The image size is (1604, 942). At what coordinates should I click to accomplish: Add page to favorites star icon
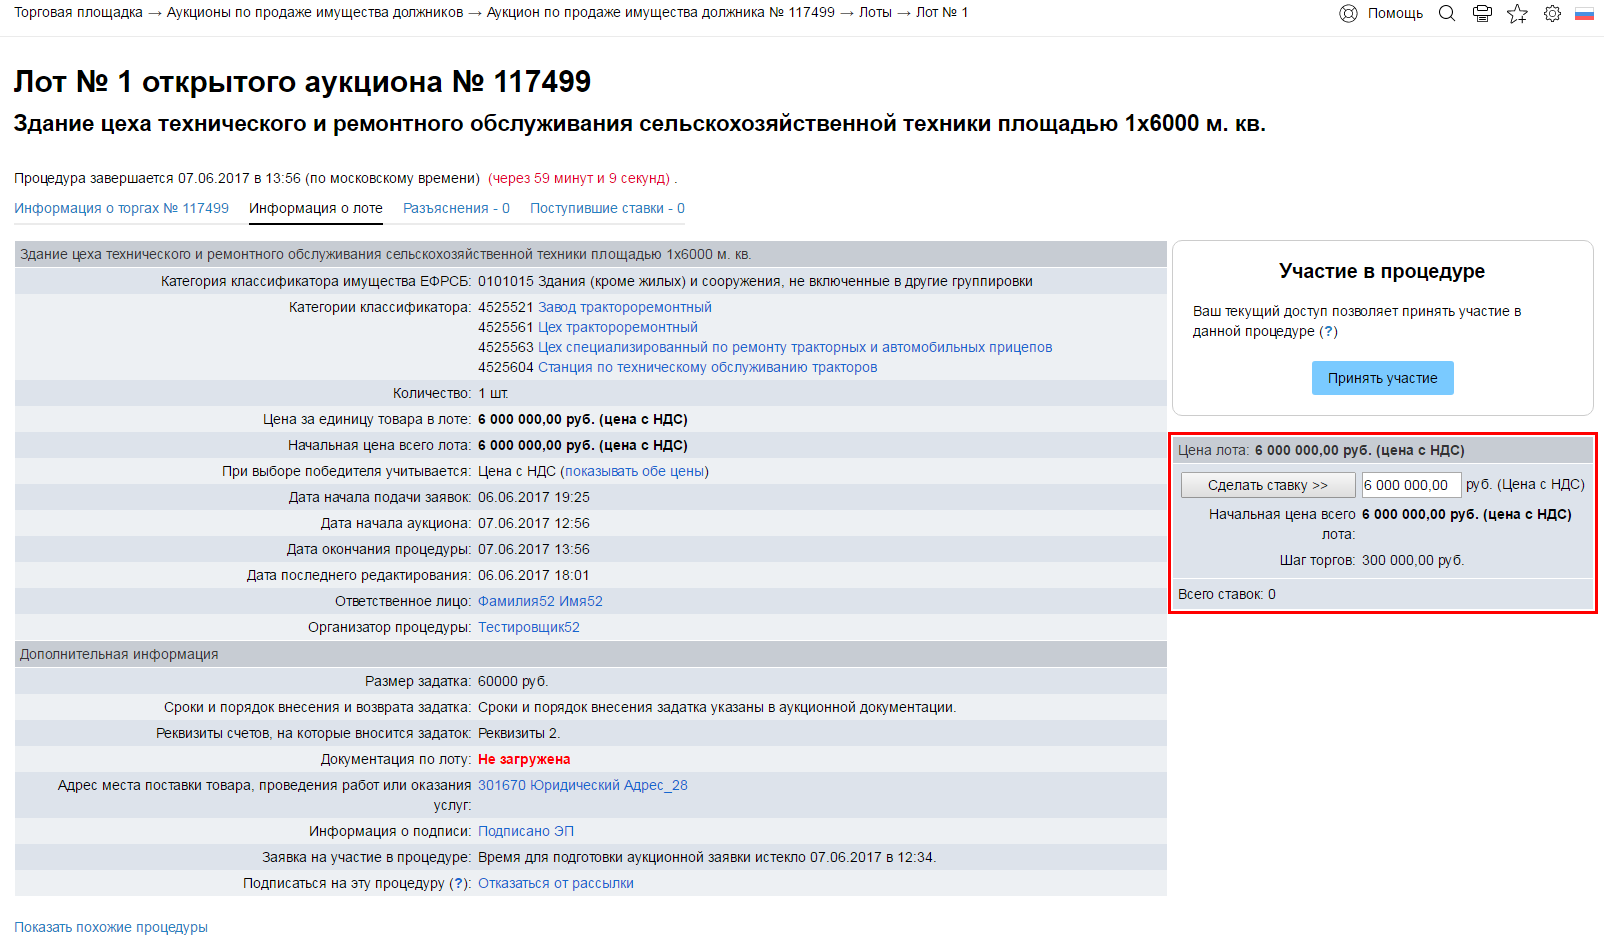[x=1517, y=13]
